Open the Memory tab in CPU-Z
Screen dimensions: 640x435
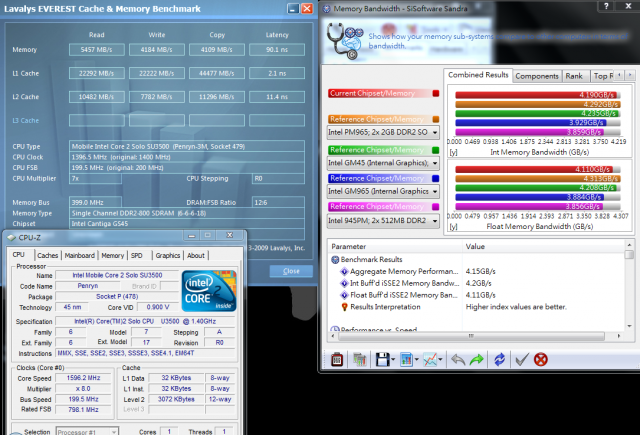coord(113,255)
